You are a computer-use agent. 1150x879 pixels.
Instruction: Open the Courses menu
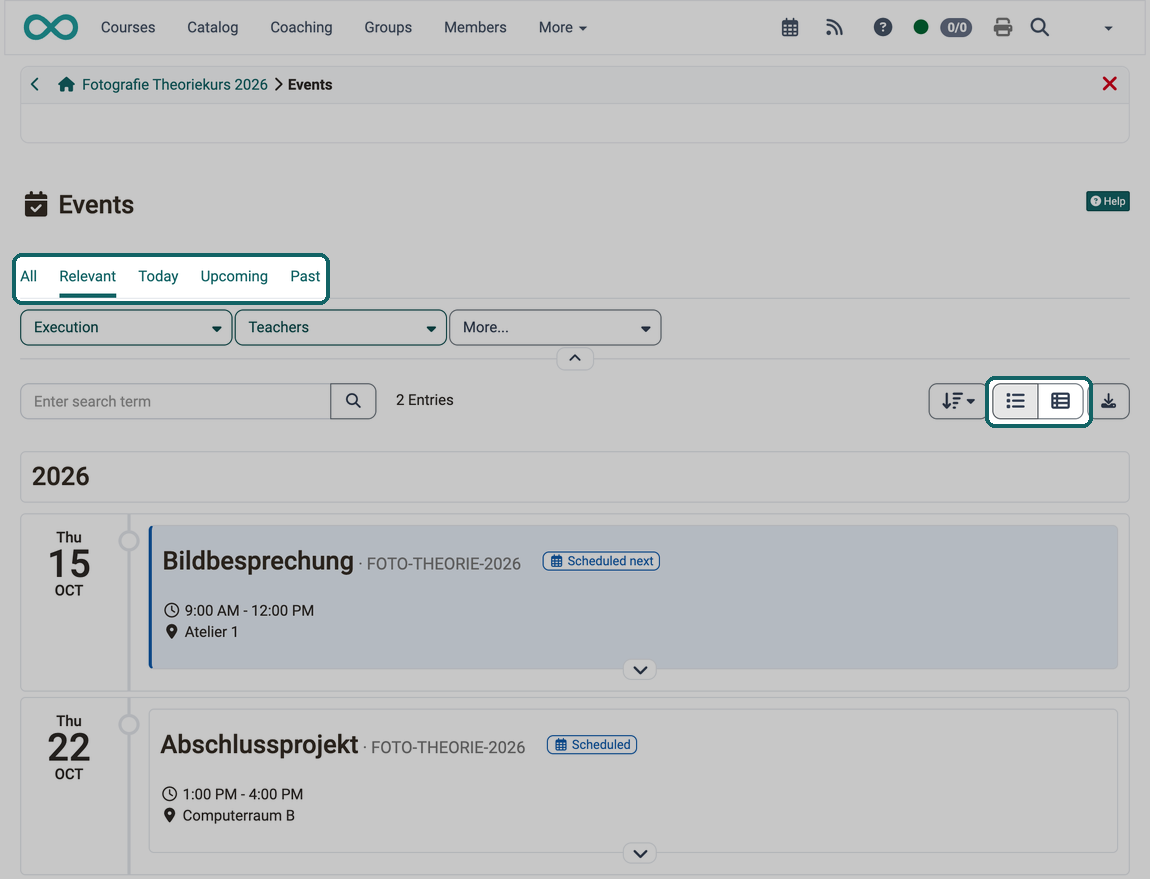tap(128, 27)
